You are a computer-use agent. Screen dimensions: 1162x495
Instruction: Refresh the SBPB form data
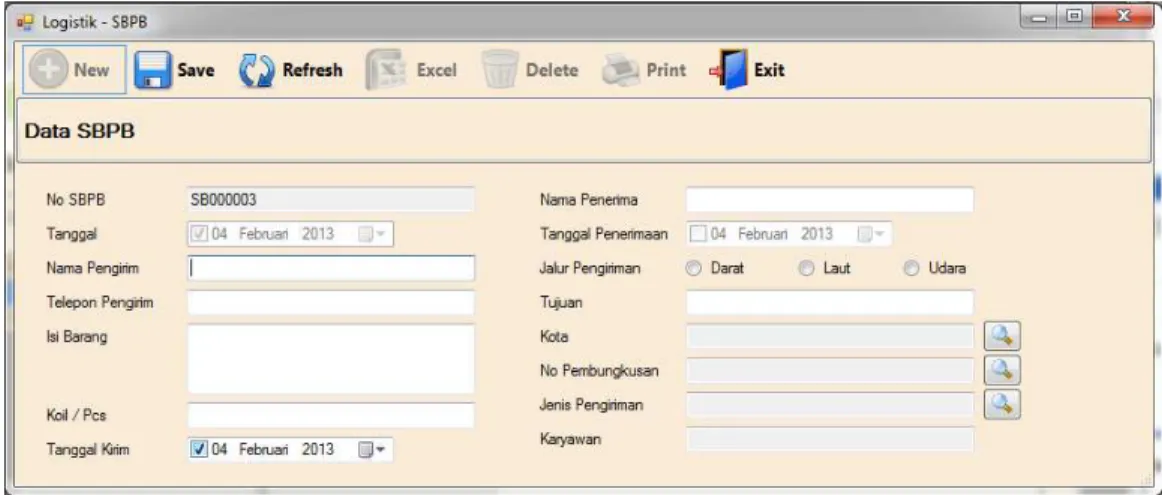click(290, 70)
